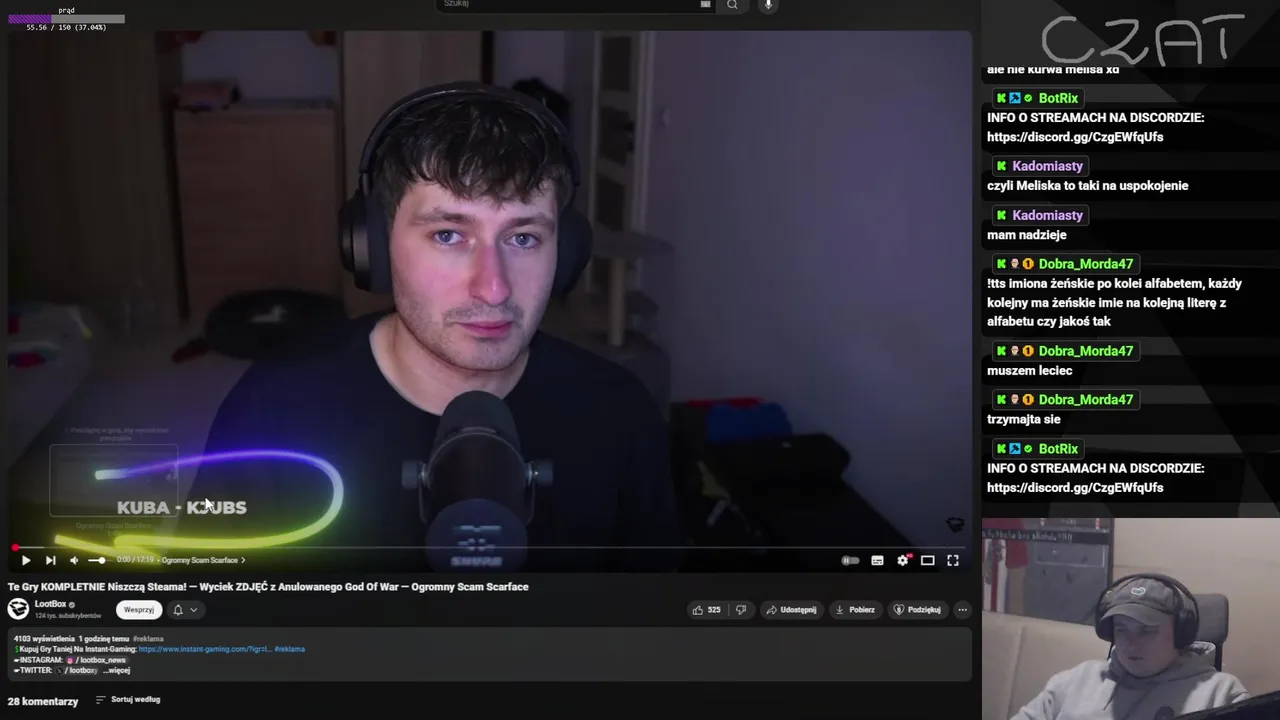
Task: Click Dobra_Morda47 above 'trzymajta sie'
Action: tap(1085, 400)
